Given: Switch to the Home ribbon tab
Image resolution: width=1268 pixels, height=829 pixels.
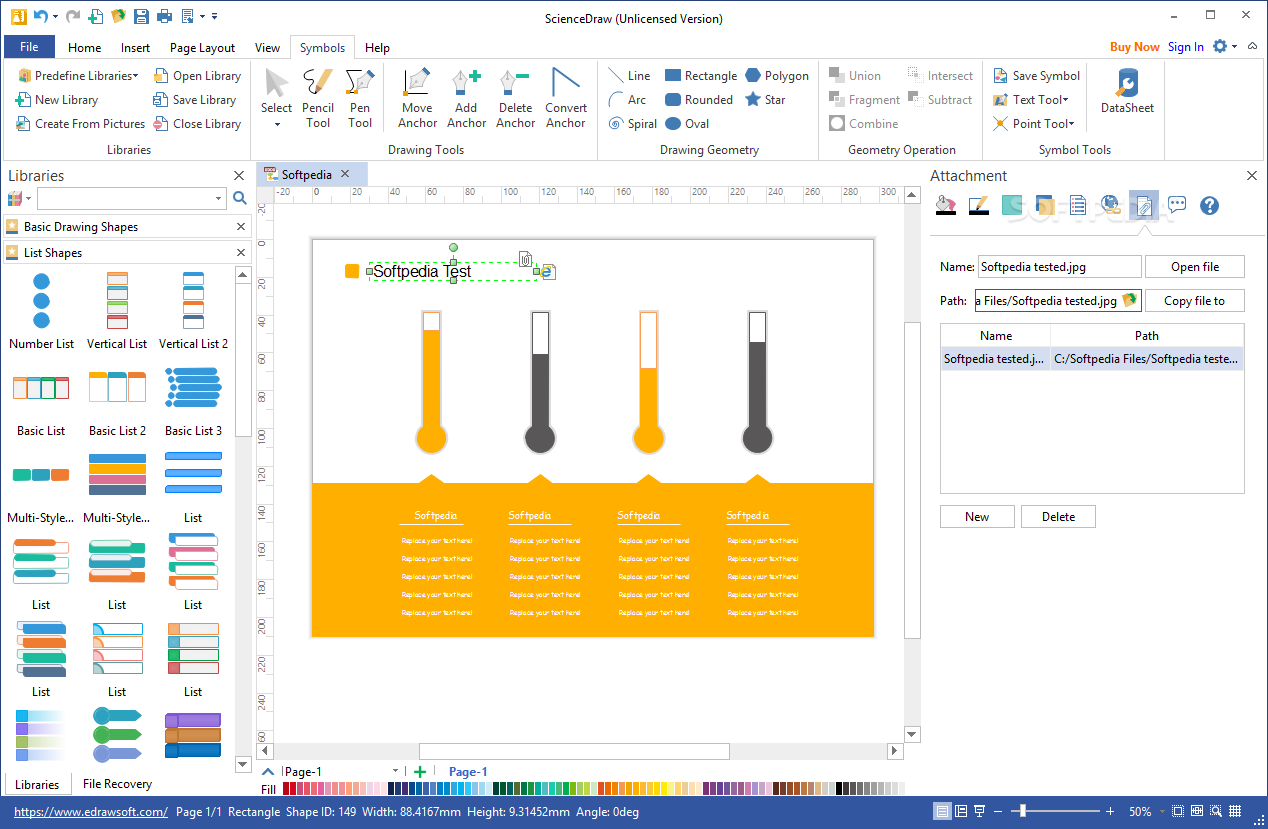Looking at the screenshot, I should [x=84, y=47].
